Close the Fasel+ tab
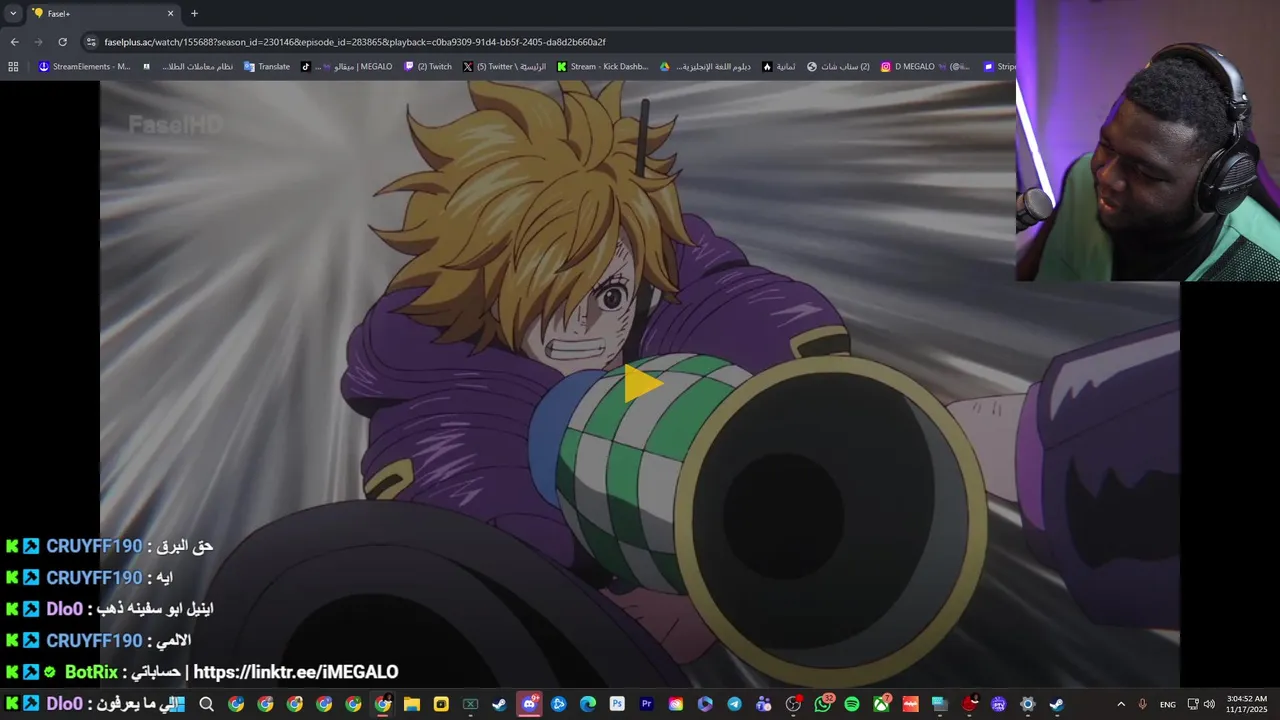Screen dimensions: 1280x720 170,13
